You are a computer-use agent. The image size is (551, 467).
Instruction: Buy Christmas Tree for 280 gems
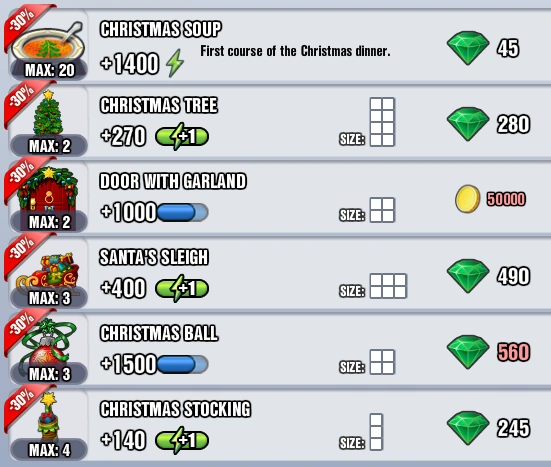488,124
